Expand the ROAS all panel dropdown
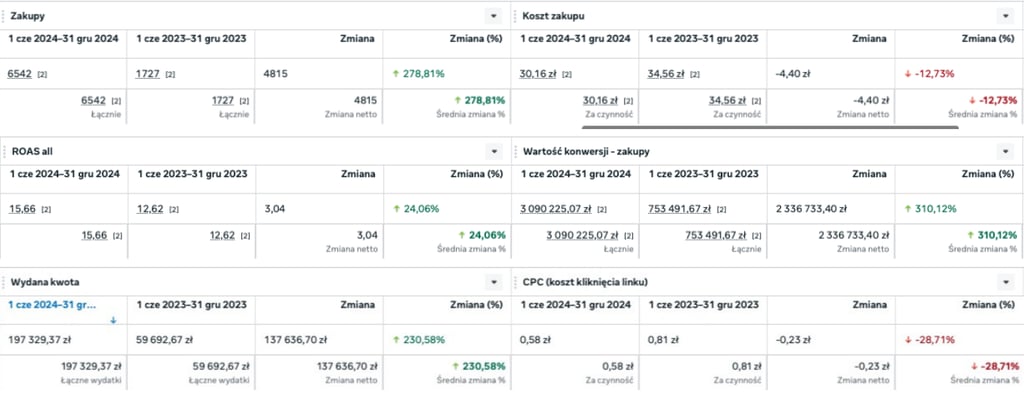This screenshot has height=403, width=1024. pyautogui.click(x=493, y=151)
